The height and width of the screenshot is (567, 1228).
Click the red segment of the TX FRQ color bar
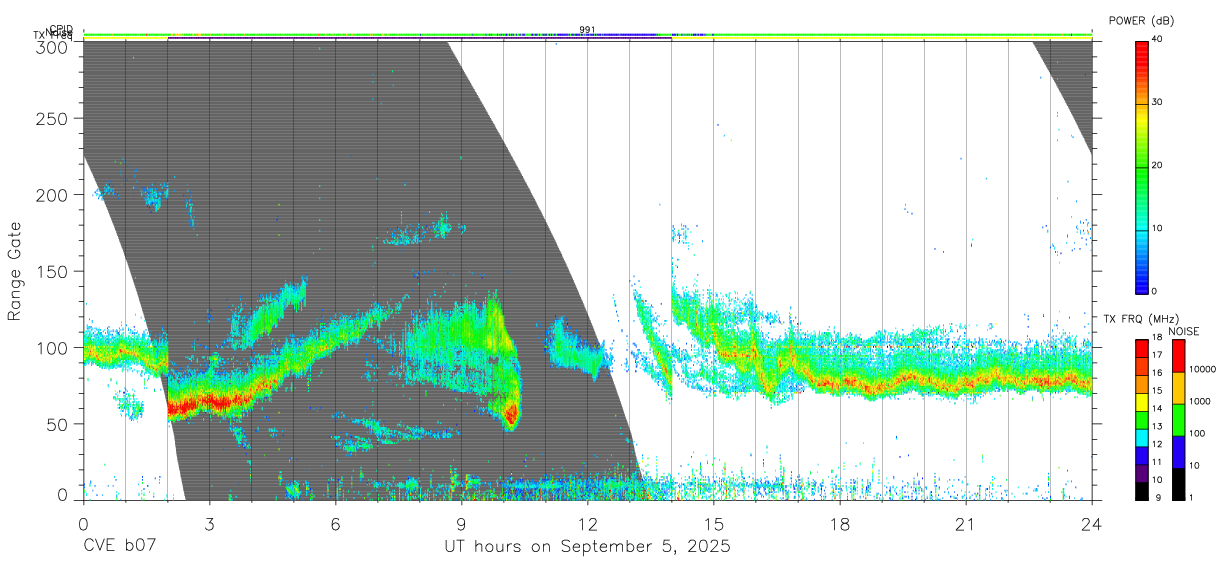point(1141,348)
